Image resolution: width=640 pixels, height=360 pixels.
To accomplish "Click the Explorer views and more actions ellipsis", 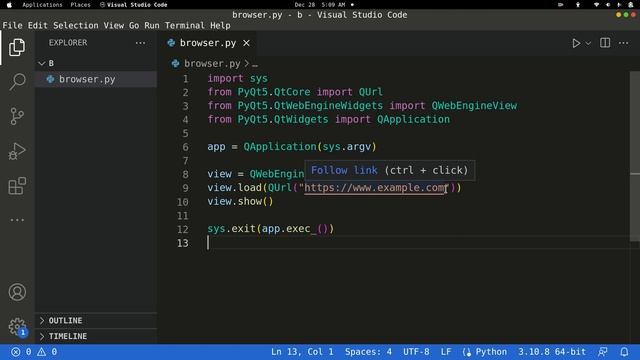I will (x=140, y=43).
